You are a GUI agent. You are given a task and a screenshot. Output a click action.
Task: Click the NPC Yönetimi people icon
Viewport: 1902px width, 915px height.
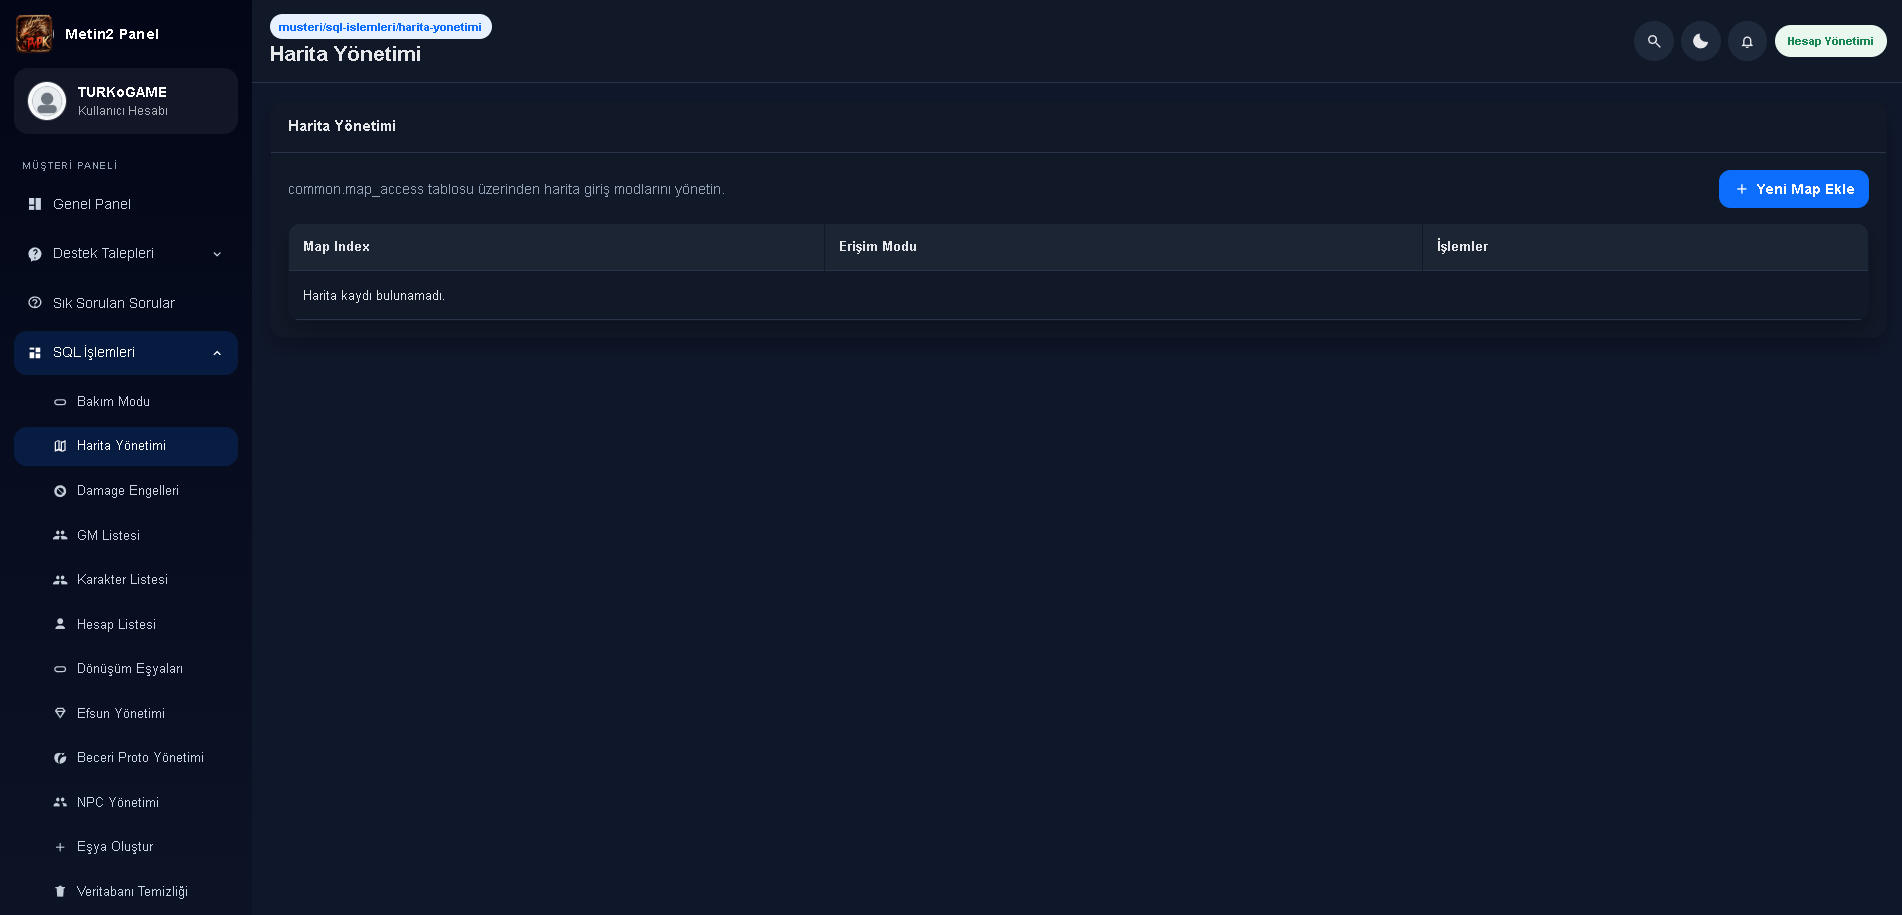(60, 802)
